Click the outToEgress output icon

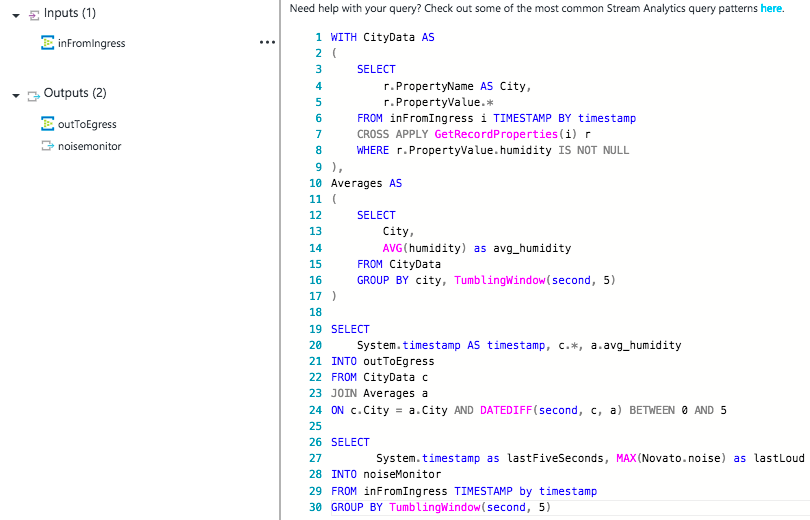point(48,124)
